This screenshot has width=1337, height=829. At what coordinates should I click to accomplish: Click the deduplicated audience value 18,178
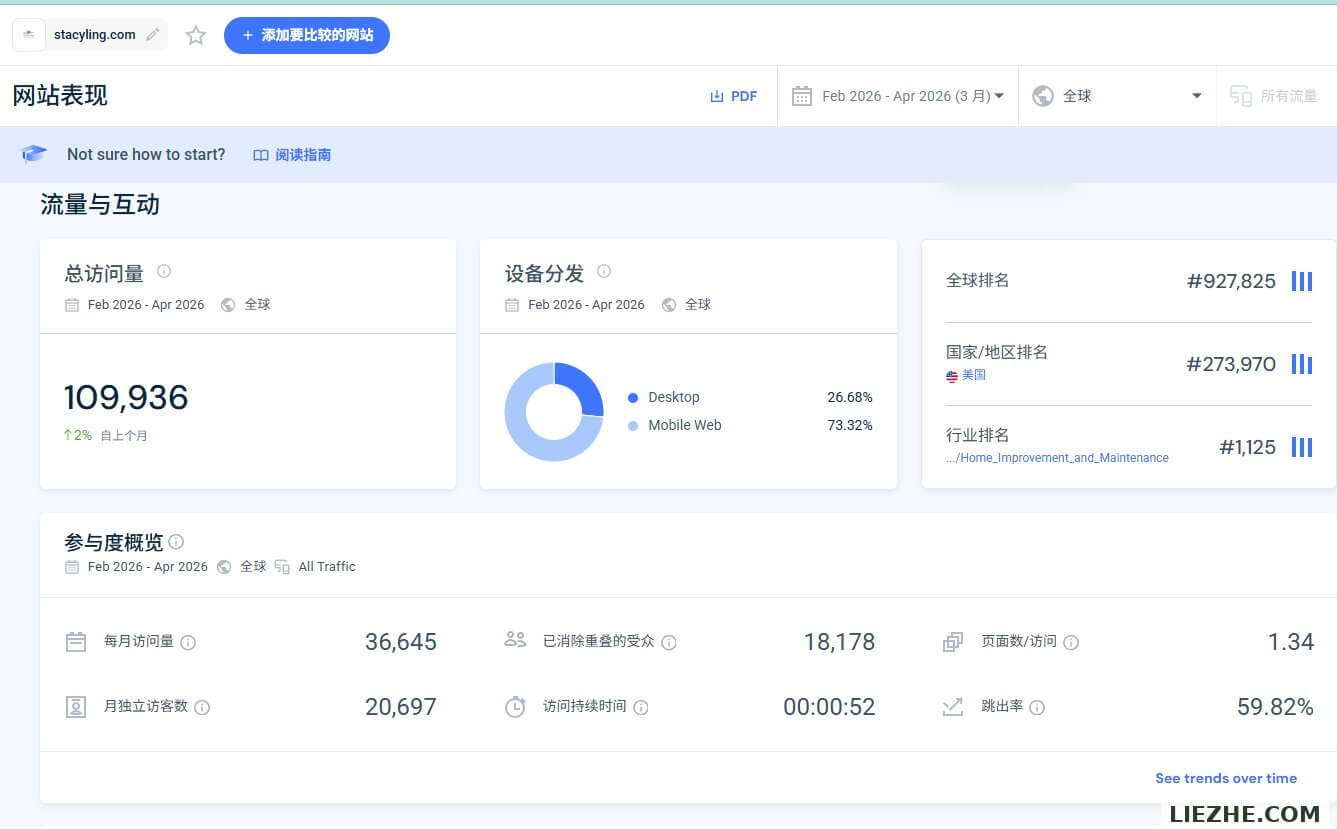click(840, 642)
